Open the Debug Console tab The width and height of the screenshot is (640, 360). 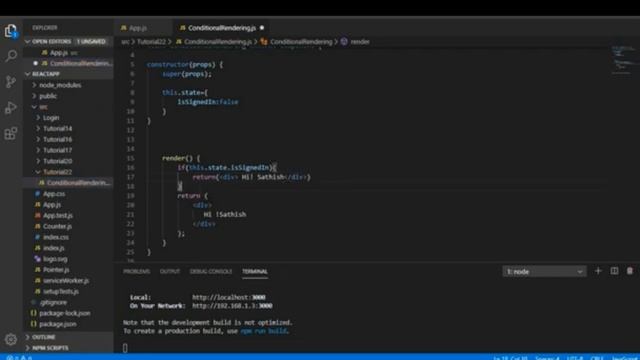click(x=211, y=271)
